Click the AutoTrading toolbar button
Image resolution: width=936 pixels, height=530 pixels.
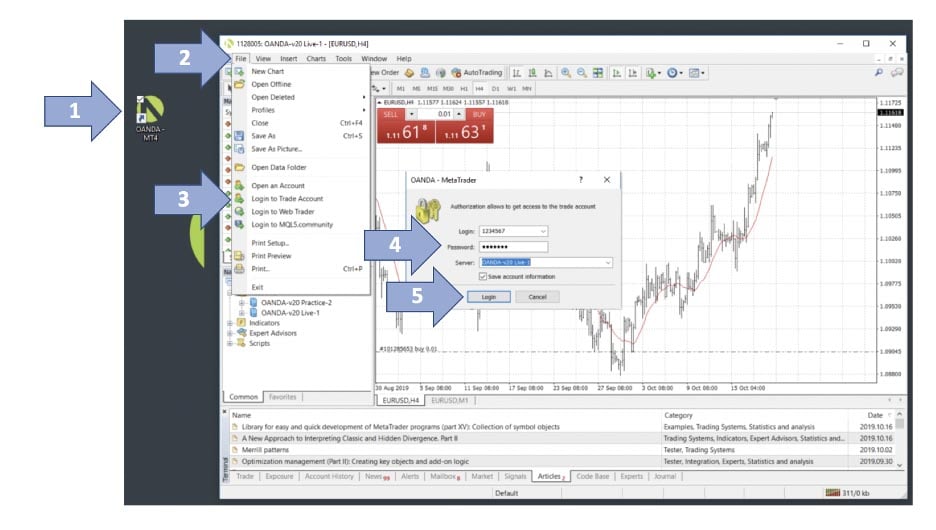[x=476, y=73]
